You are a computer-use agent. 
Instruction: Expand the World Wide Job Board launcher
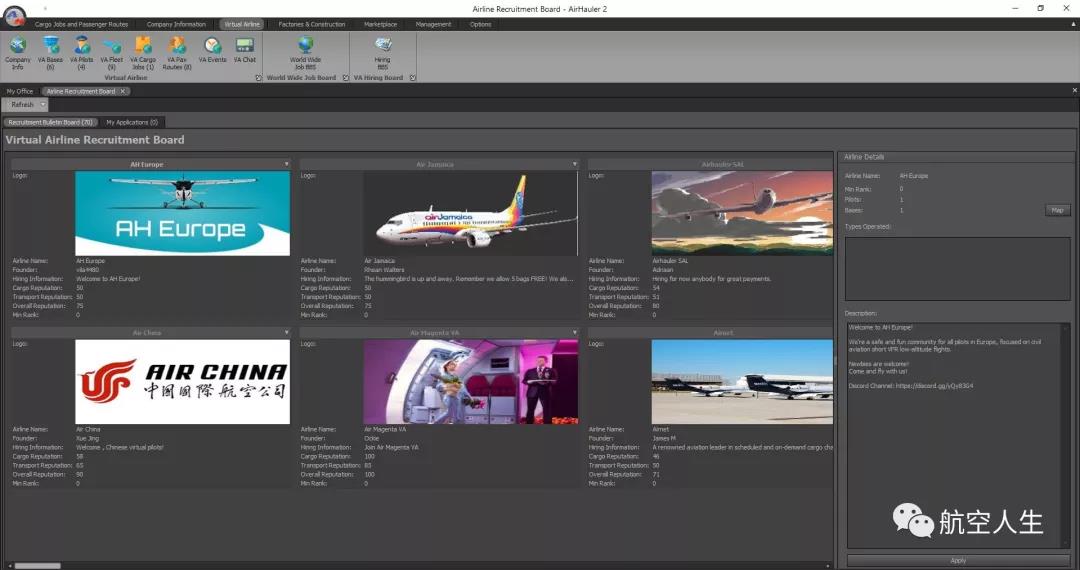(x=346, y=78)
